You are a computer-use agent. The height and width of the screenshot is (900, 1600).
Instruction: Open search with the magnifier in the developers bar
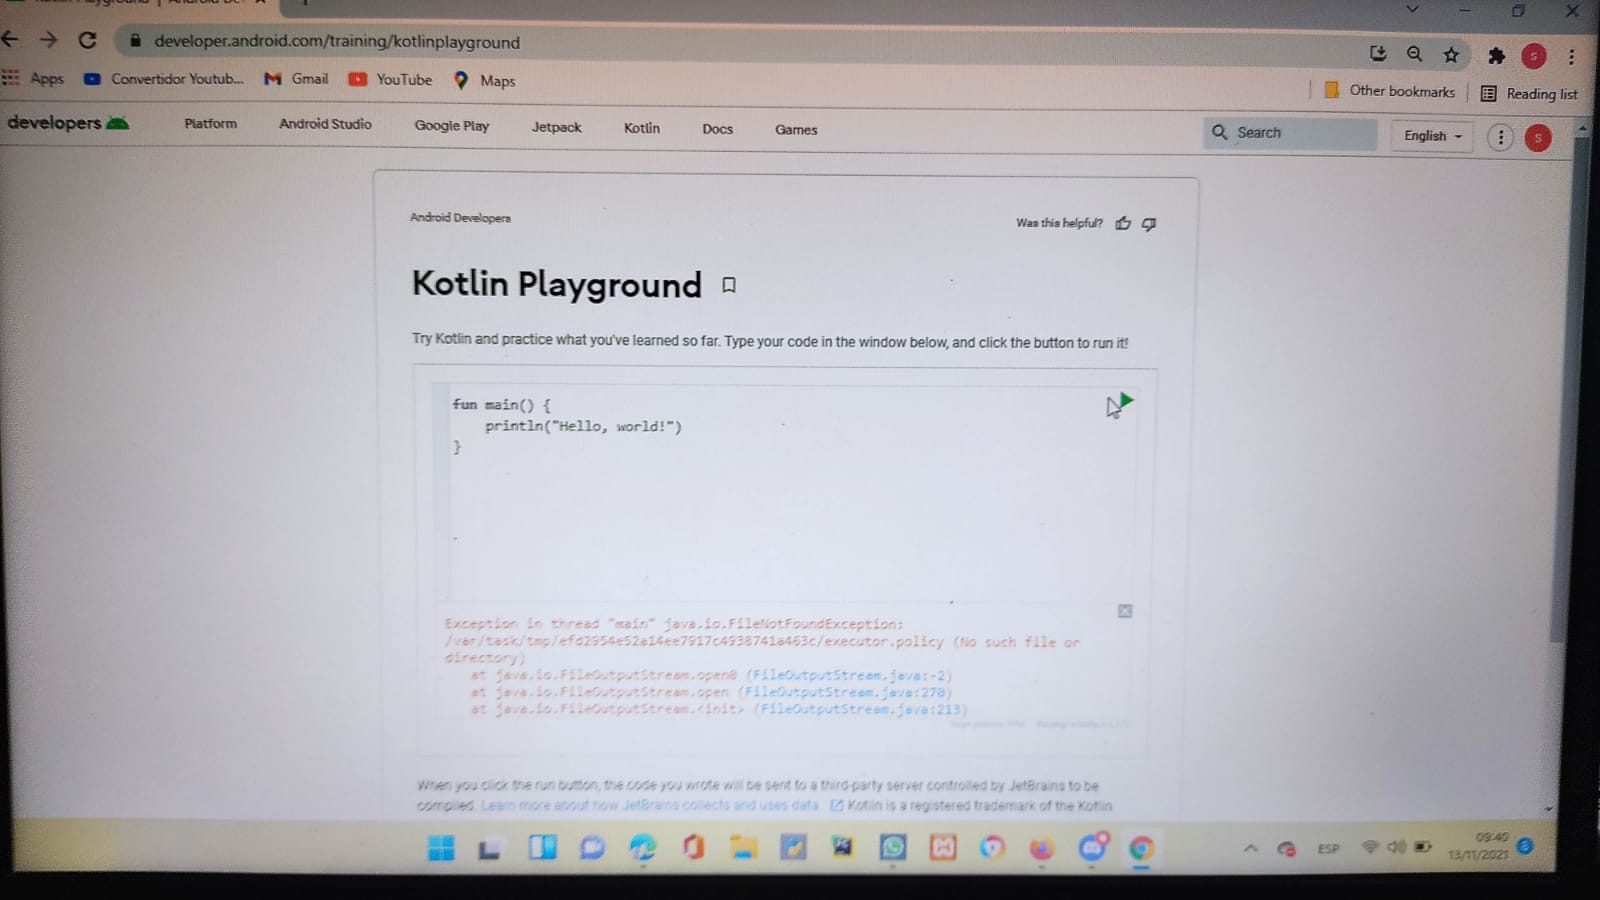coord(1220,132)
